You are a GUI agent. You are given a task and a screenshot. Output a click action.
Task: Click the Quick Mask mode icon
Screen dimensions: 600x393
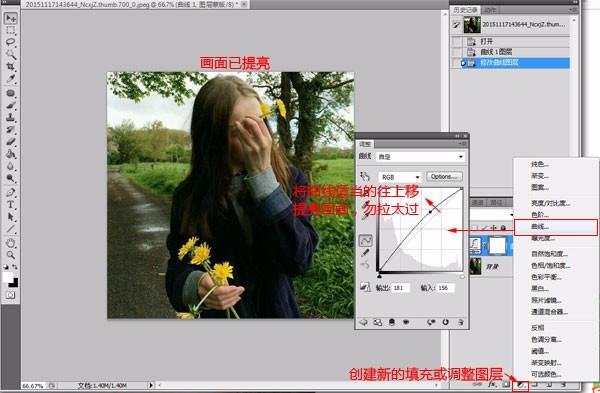(x=10, y=295)
